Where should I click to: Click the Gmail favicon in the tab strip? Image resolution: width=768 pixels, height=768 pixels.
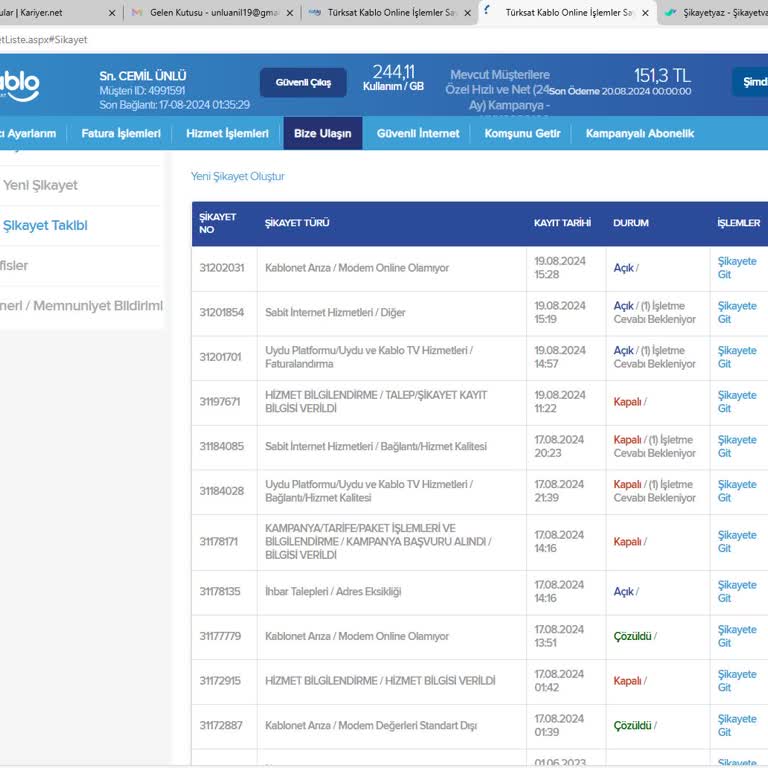(137, 12)
